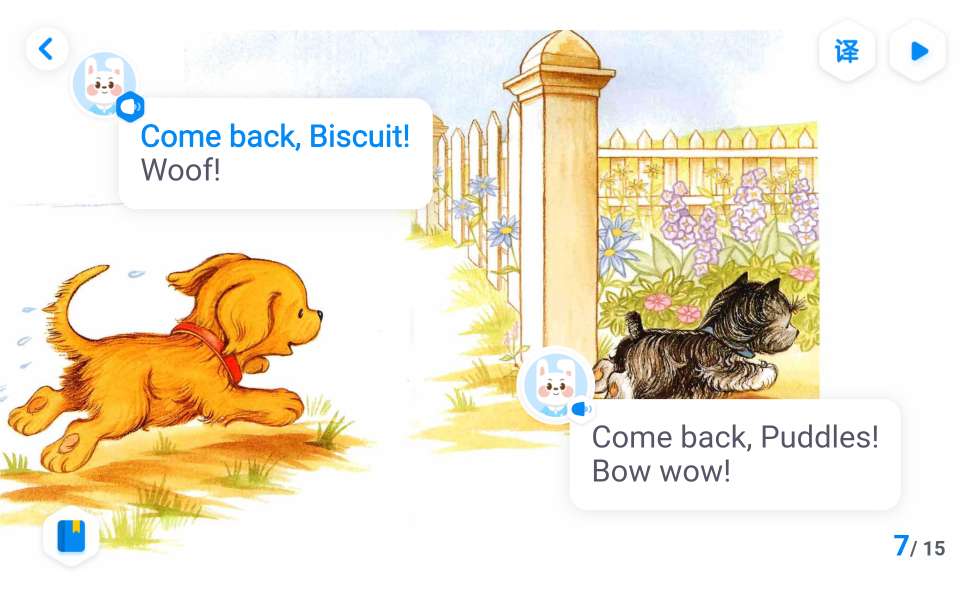This screenshot has width=960, height=600.
Task: Tap the rabbit avatar above Biscuit bubble
Action: pos(104,84)
